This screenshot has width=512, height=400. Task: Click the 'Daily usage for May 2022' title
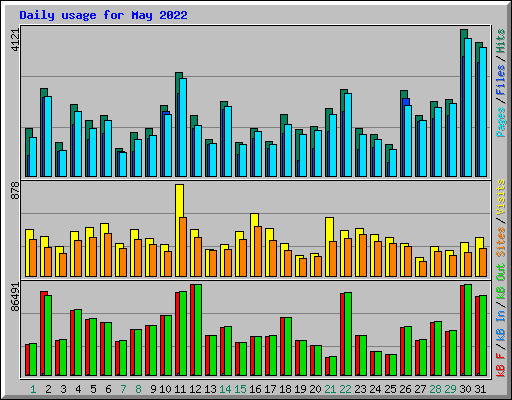[x=103, y=15]
